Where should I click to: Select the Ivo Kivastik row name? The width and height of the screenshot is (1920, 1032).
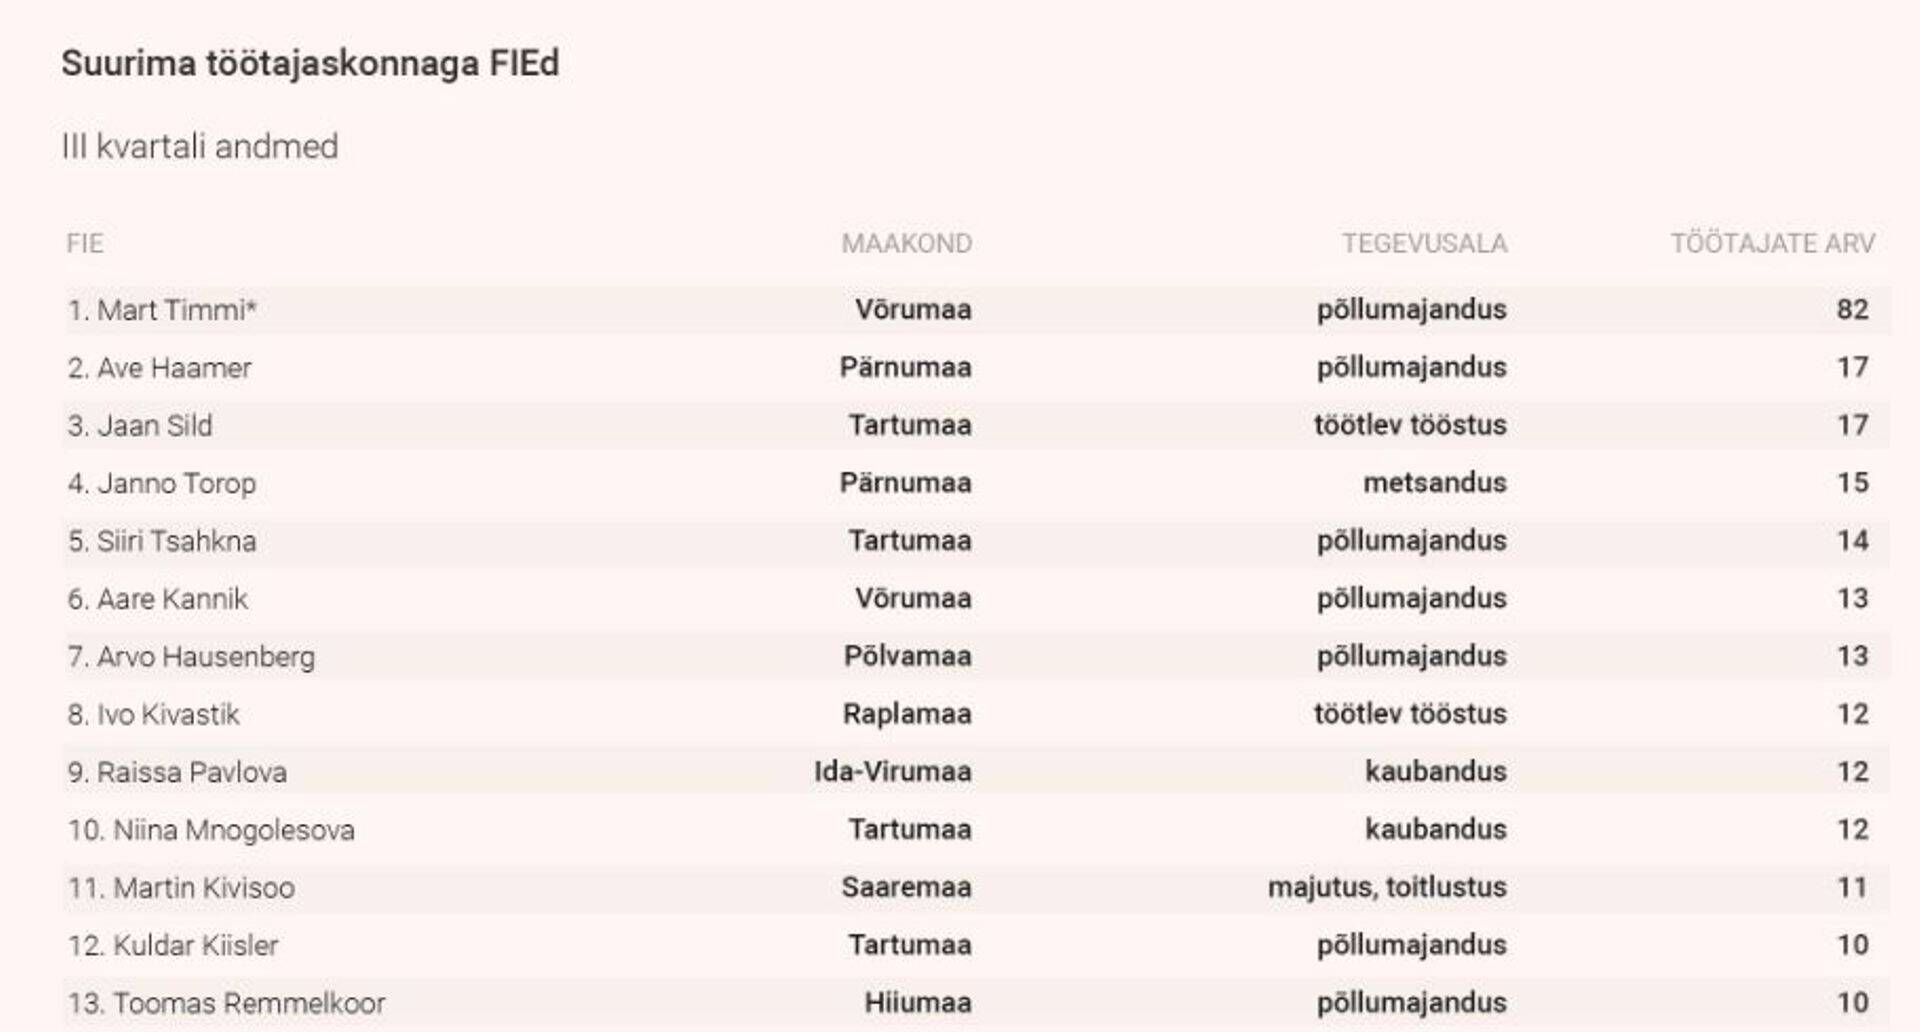pyautogui.click(x=154, y=715)
